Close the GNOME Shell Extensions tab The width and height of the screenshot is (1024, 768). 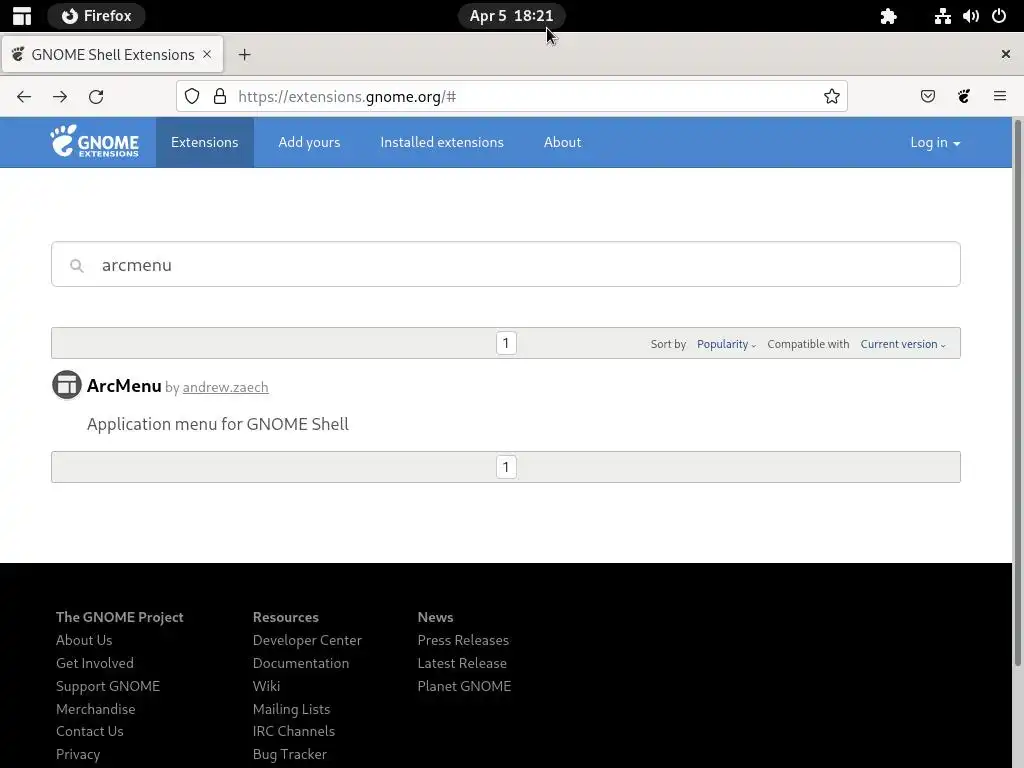[207, 54]
